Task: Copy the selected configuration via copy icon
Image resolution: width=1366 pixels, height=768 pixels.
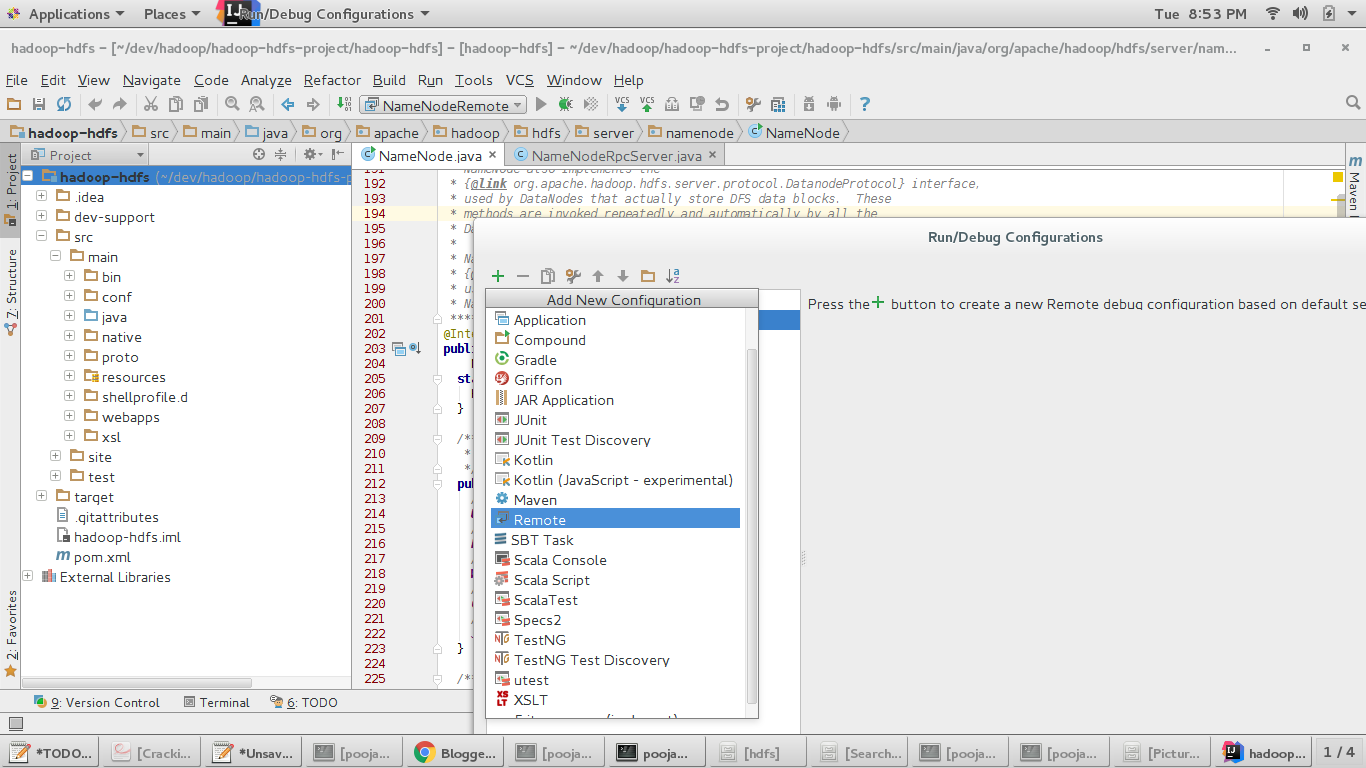Action: pyautogui.click(x=548, y=276)
